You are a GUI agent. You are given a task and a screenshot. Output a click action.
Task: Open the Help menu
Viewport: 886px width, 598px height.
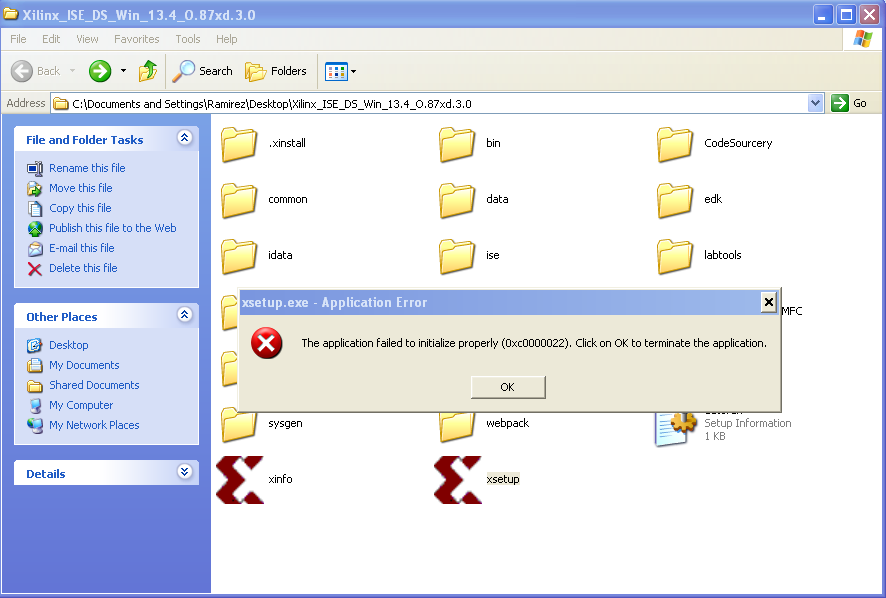point(227,39)
